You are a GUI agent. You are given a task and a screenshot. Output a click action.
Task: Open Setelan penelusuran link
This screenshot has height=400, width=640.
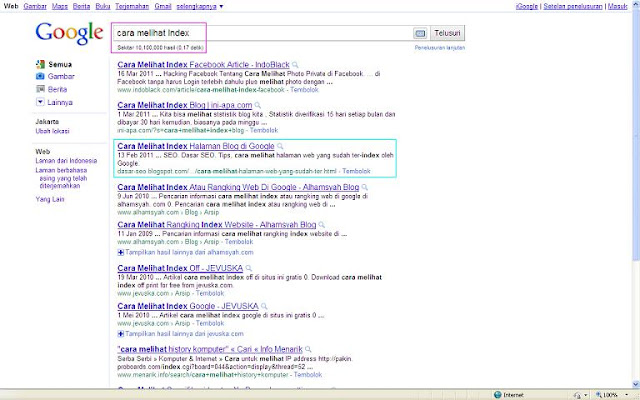573,7
